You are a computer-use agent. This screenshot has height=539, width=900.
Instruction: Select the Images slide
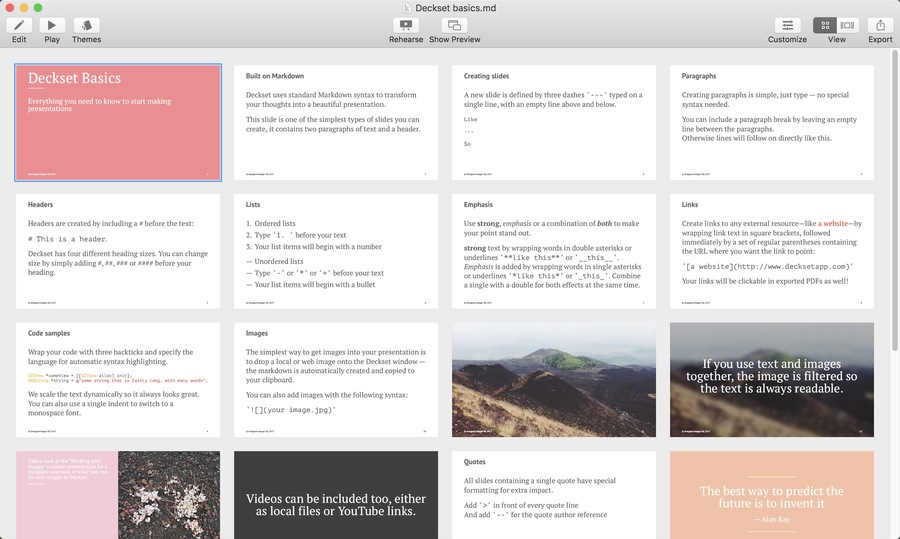tap(336, 379)
